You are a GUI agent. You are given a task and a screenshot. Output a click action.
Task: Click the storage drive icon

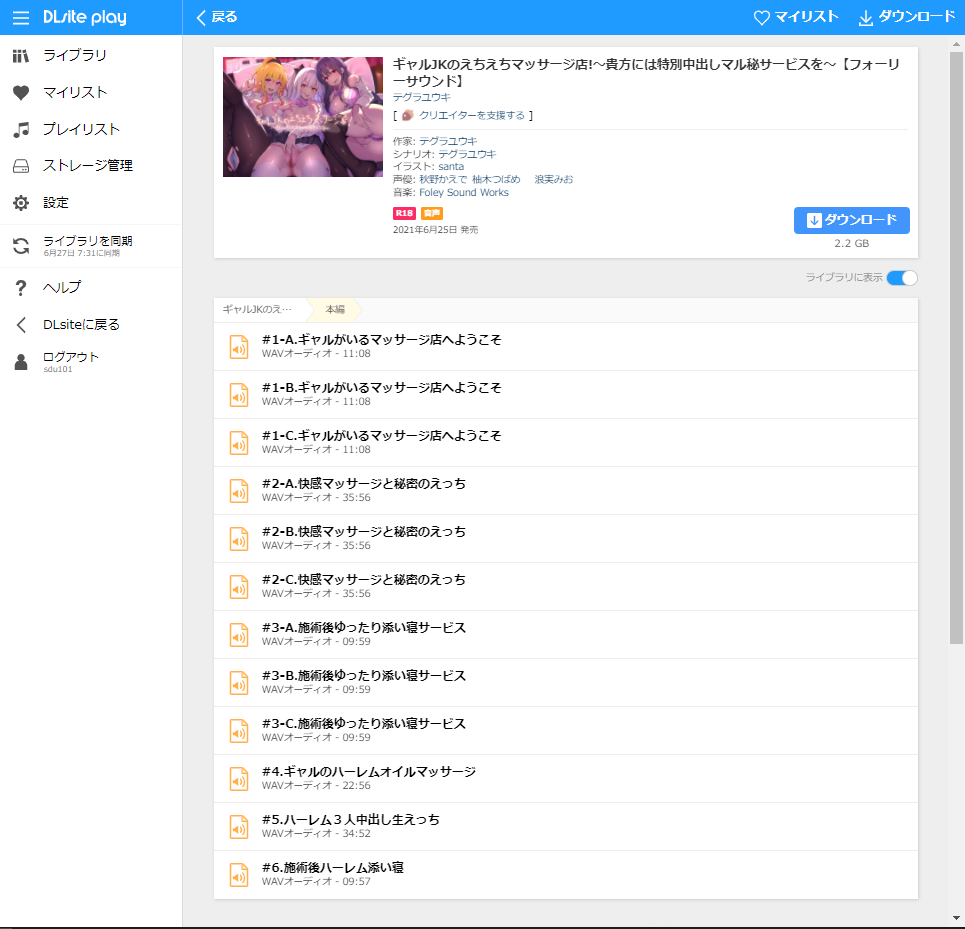click(x=21, y=166)
